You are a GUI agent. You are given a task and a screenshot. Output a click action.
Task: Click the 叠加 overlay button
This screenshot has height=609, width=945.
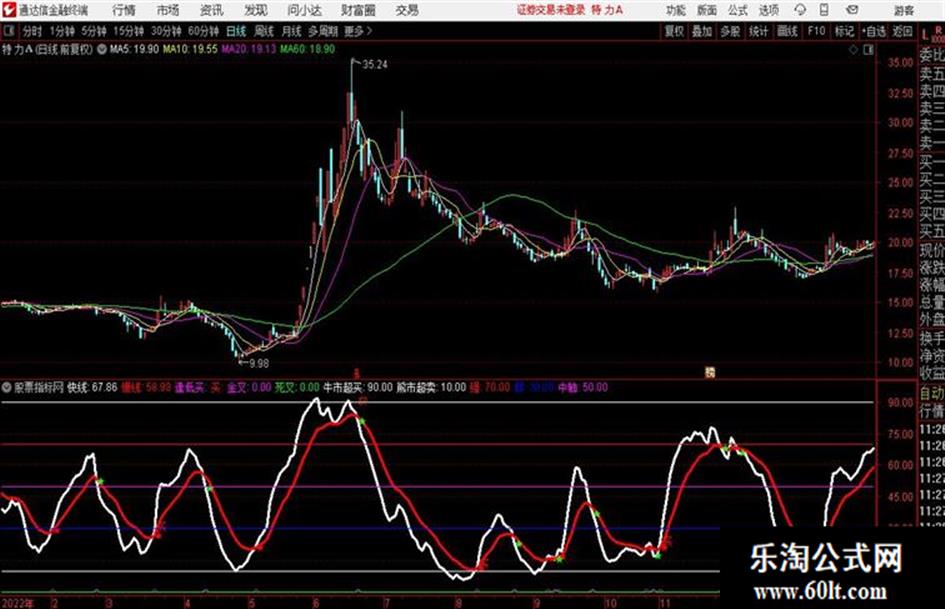tap(702, 31)
